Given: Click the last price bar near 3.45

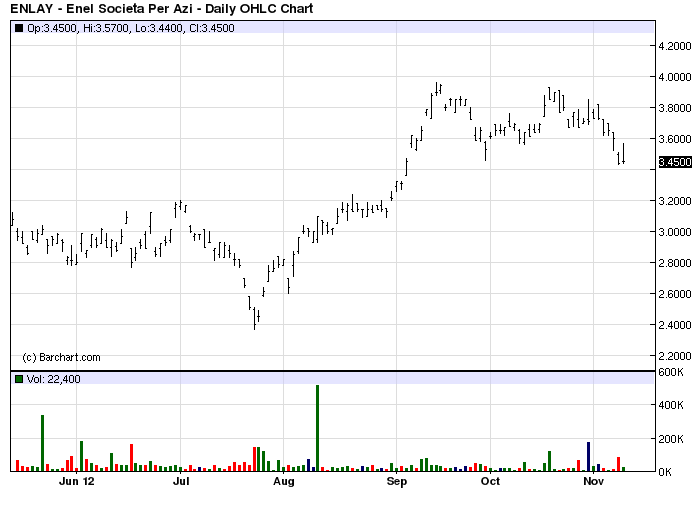Looking at the screenshot, I should [623, 154].
